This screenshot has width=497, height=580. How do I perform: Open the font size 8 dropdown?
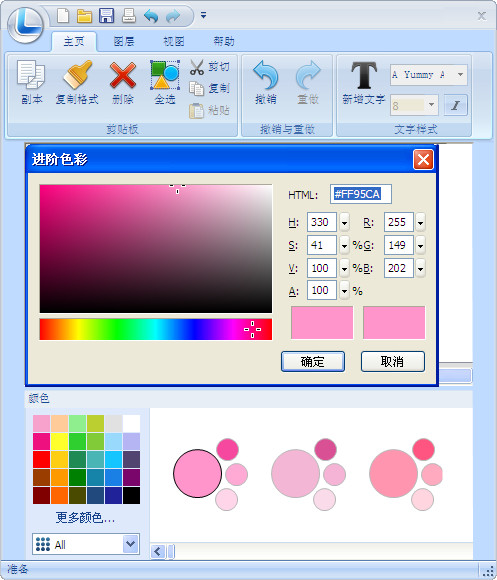432,105
